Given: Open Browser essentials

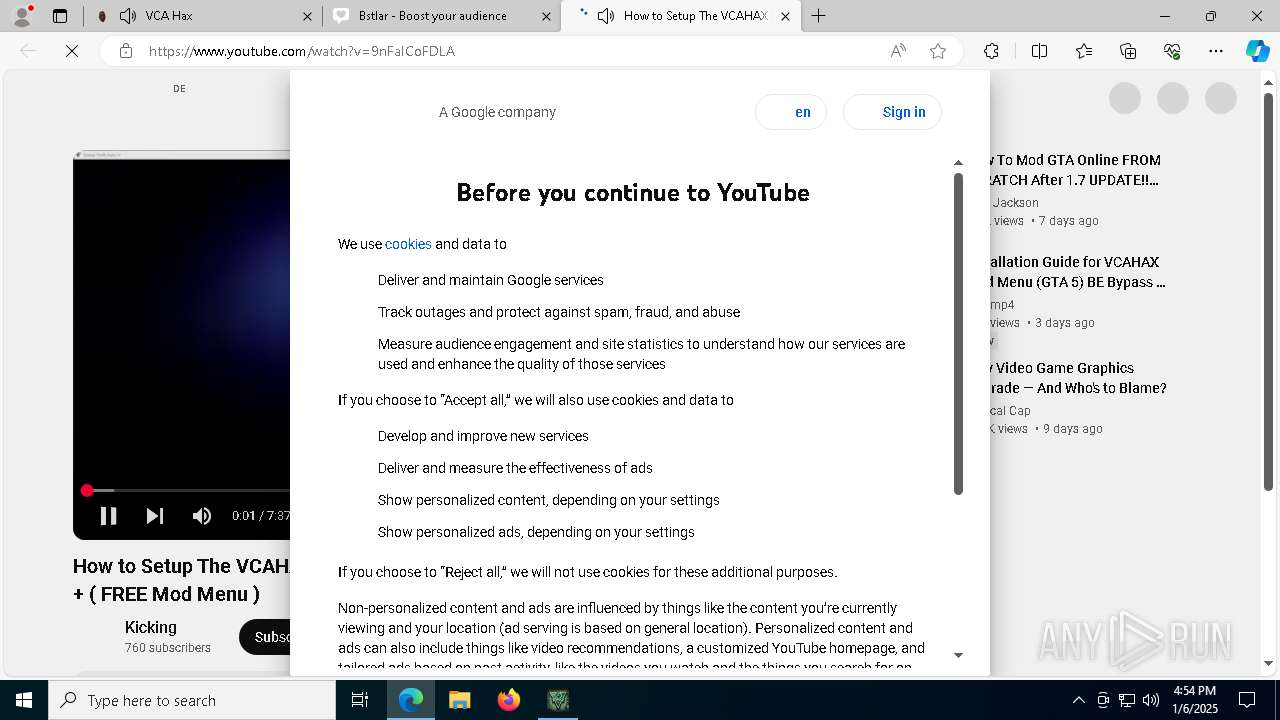Looking at the screenshot, I should (x=1172, y=51).
